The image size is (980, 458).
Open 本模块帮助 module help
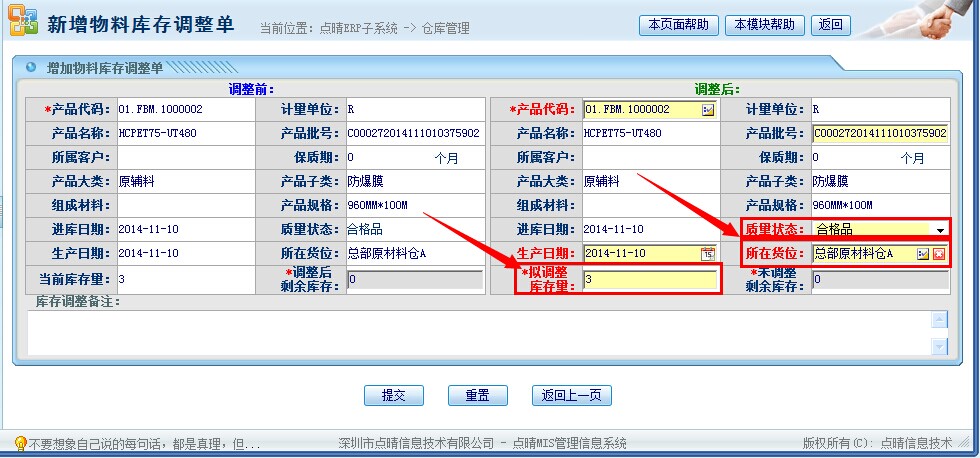coord(764,25)
